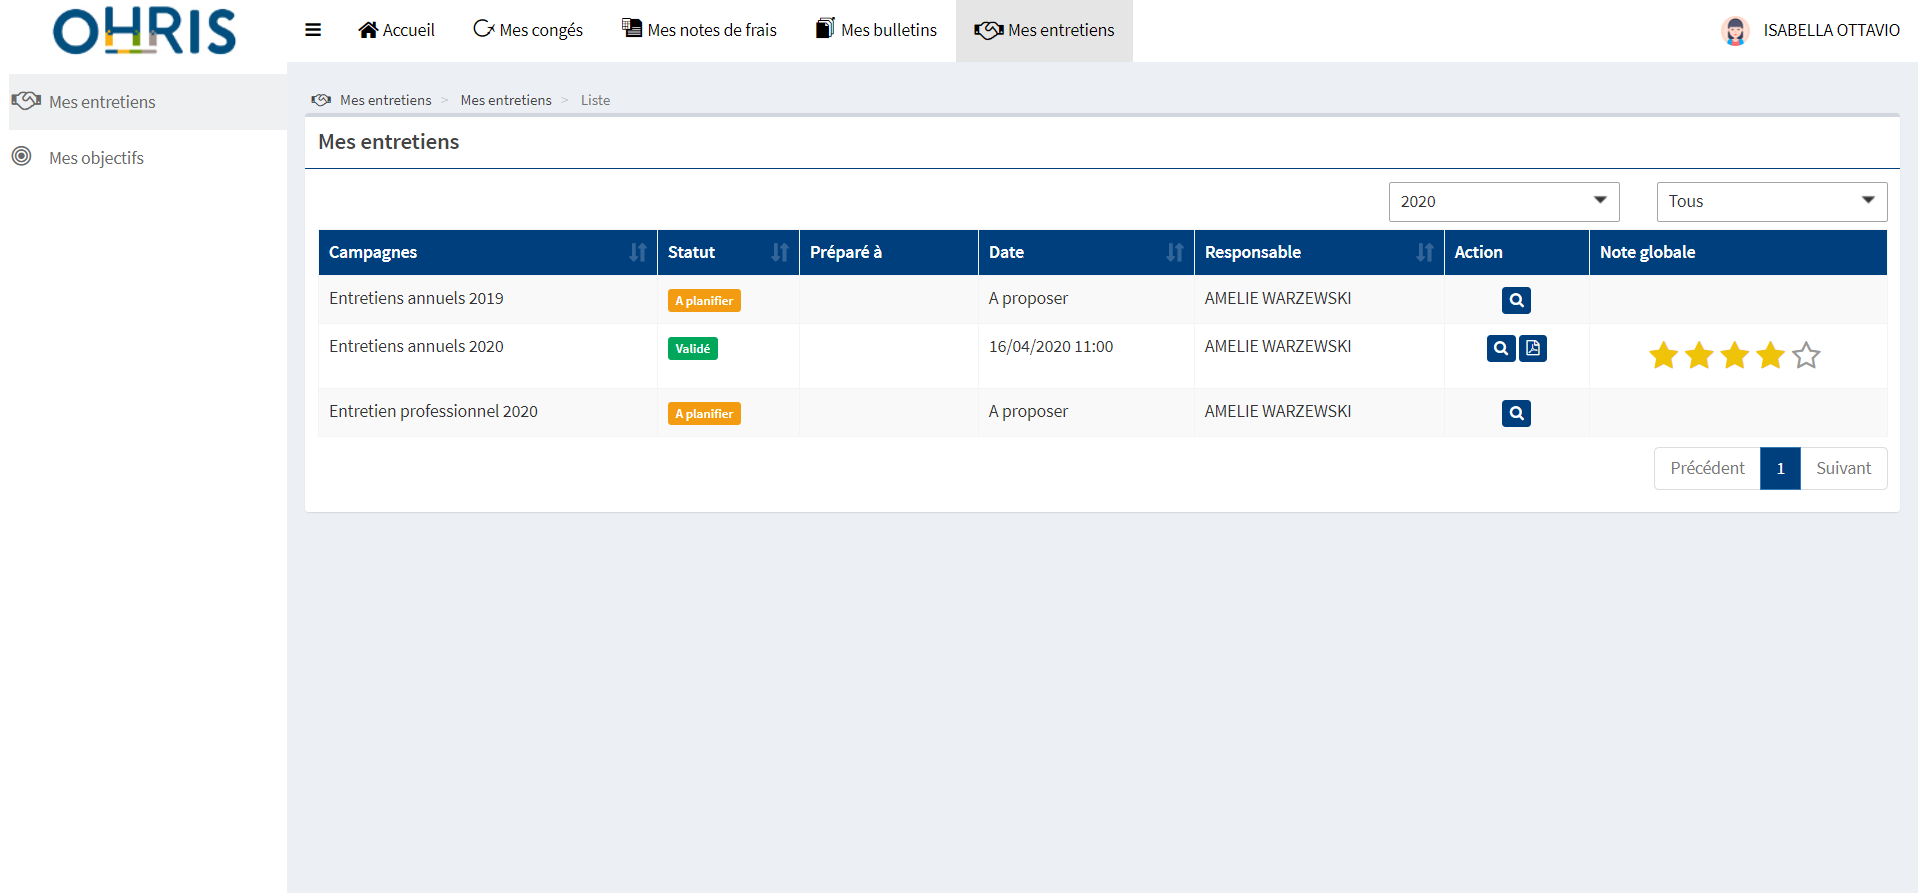Click the Suivant pagination button

(x=1843, y=468)
